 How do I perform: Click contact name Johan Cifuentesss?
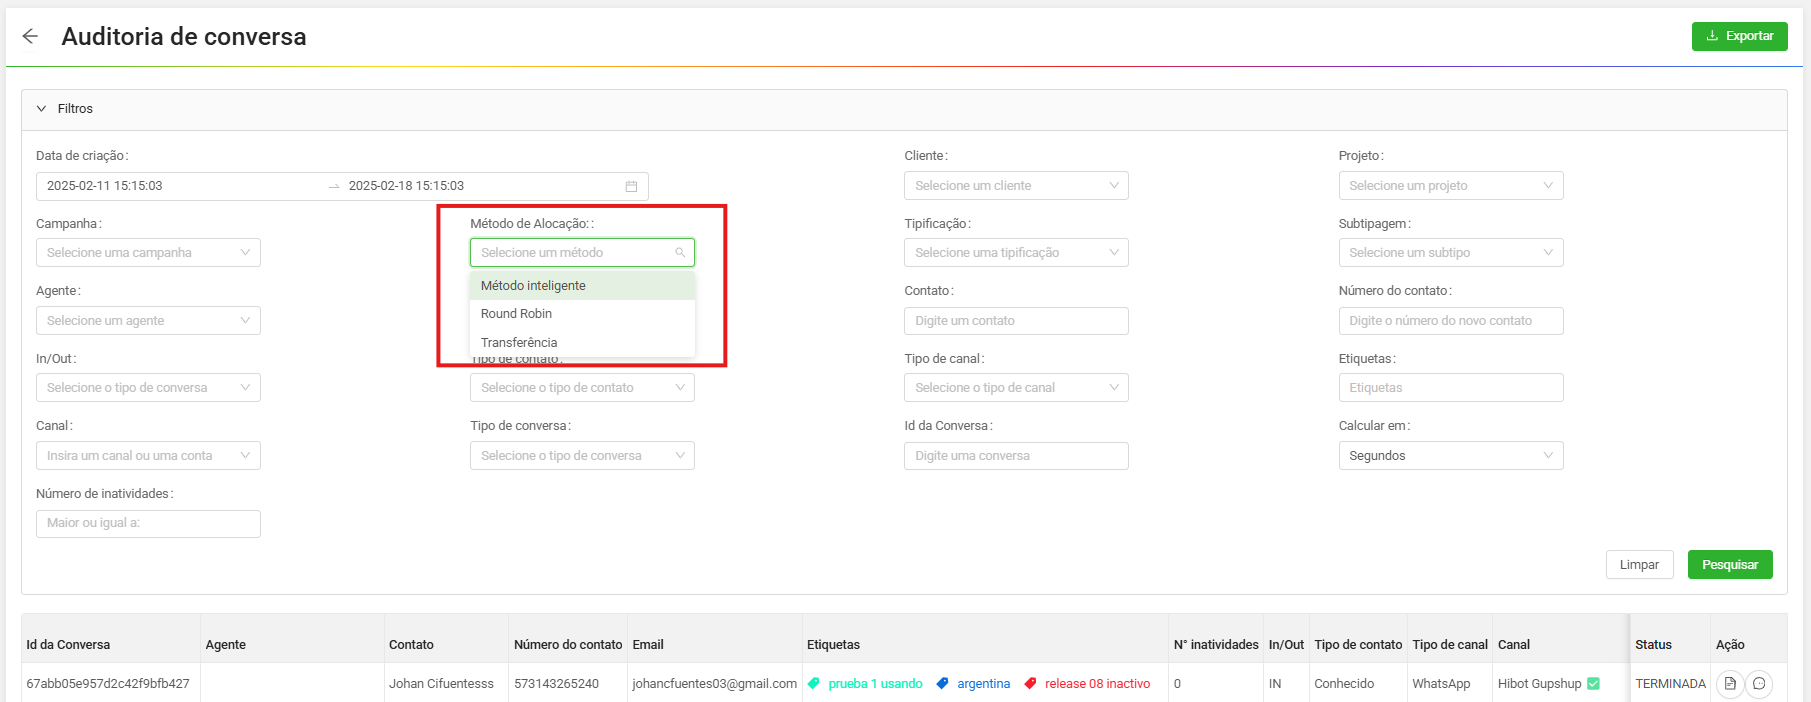pos(441,684)
